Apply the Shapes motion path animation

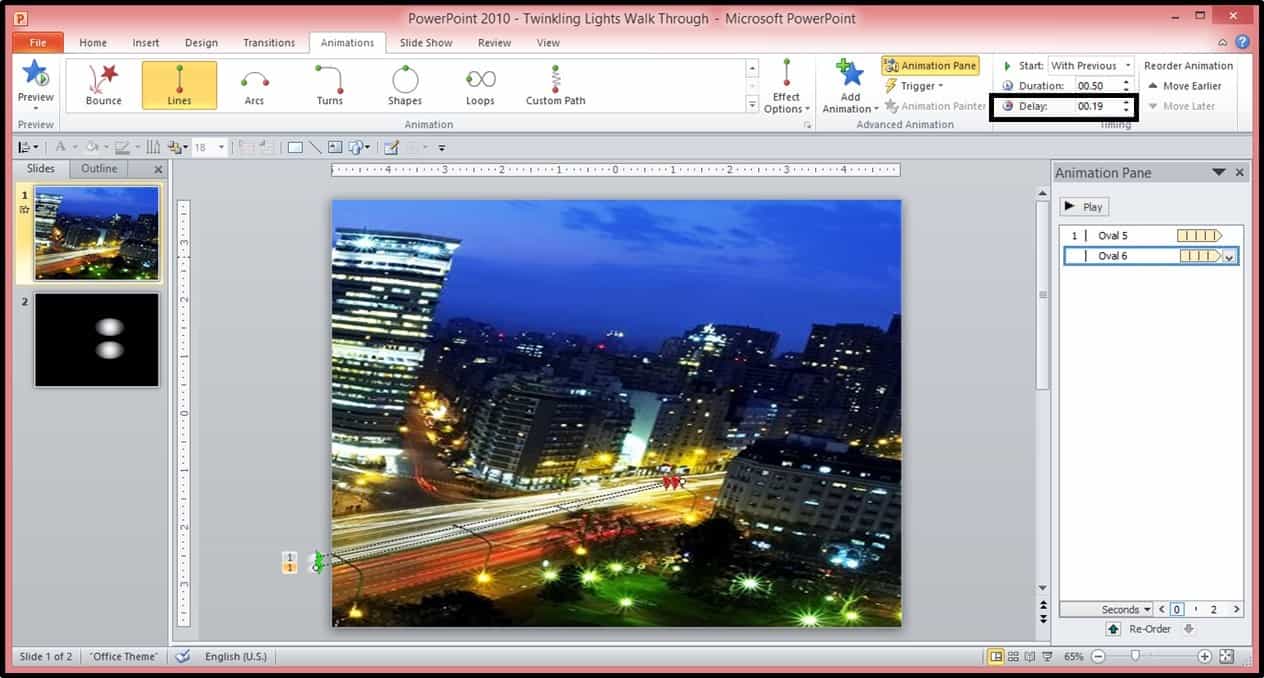click(x=405, y=85)
